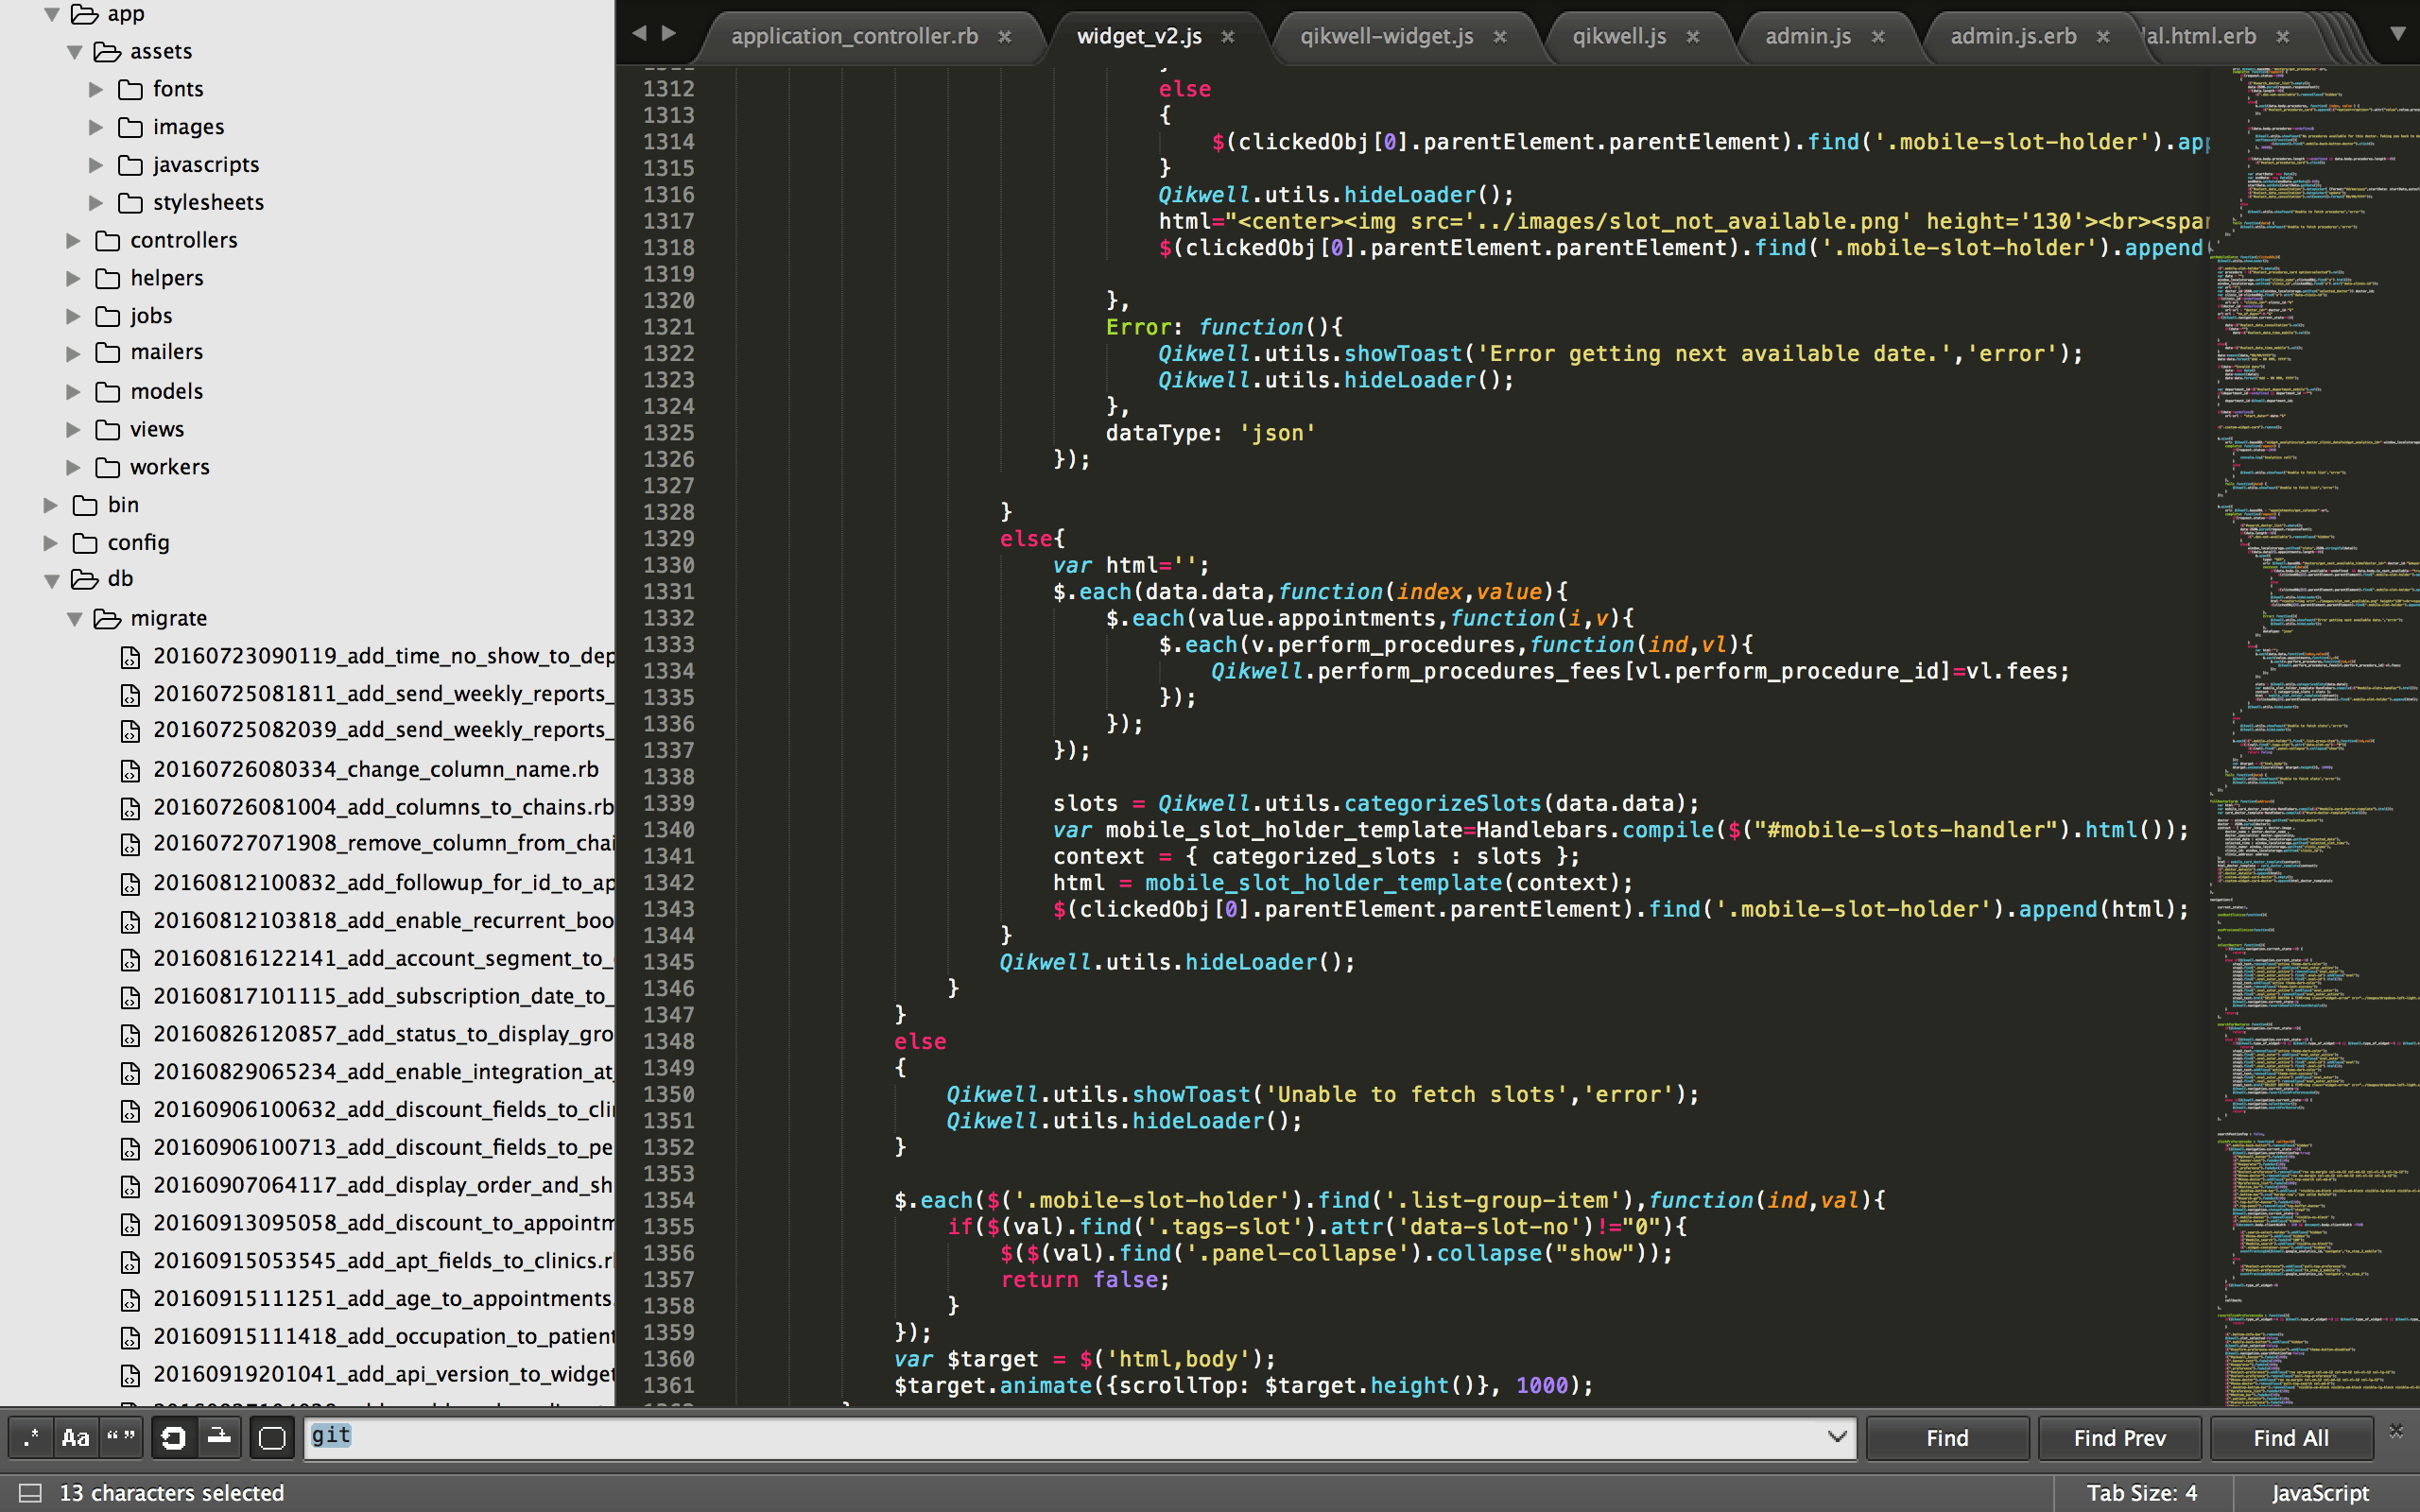Click the bin folder icon
This screenshot has height=1512, width=2420.
click(x=85, y=505)
